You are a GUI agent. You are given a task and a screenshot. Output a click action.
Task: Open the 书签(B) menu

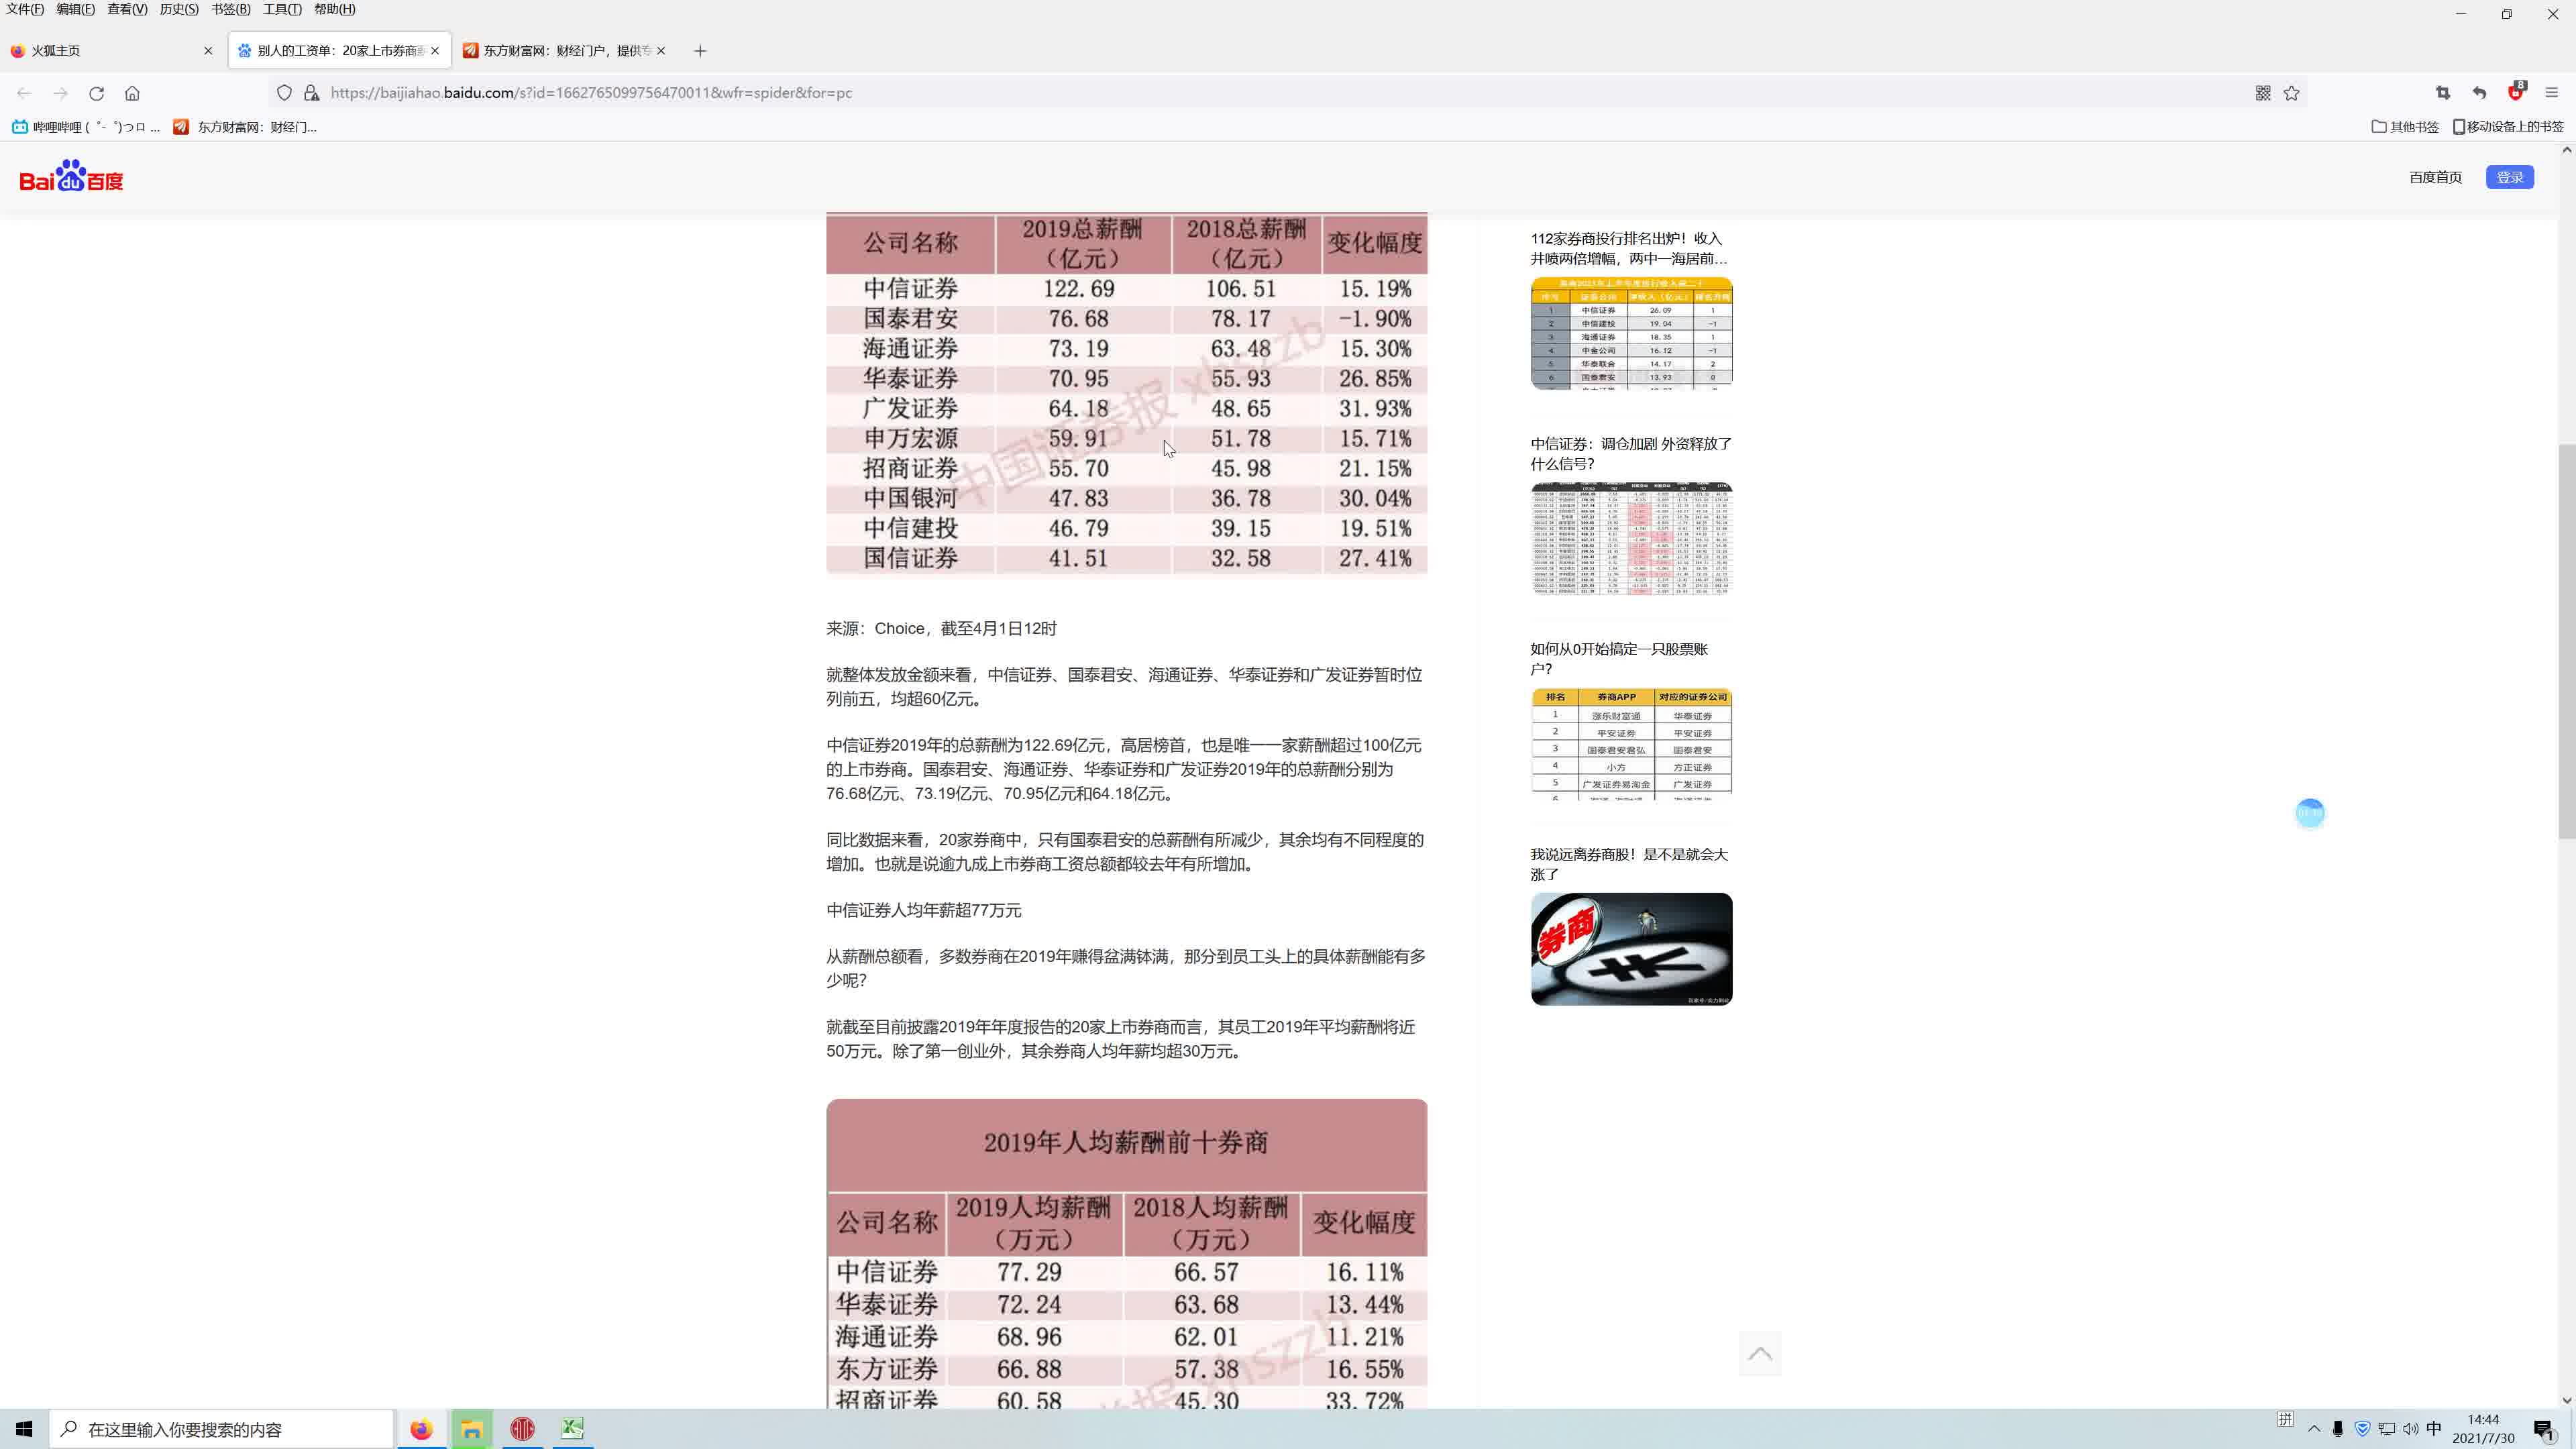click(231, 9)
